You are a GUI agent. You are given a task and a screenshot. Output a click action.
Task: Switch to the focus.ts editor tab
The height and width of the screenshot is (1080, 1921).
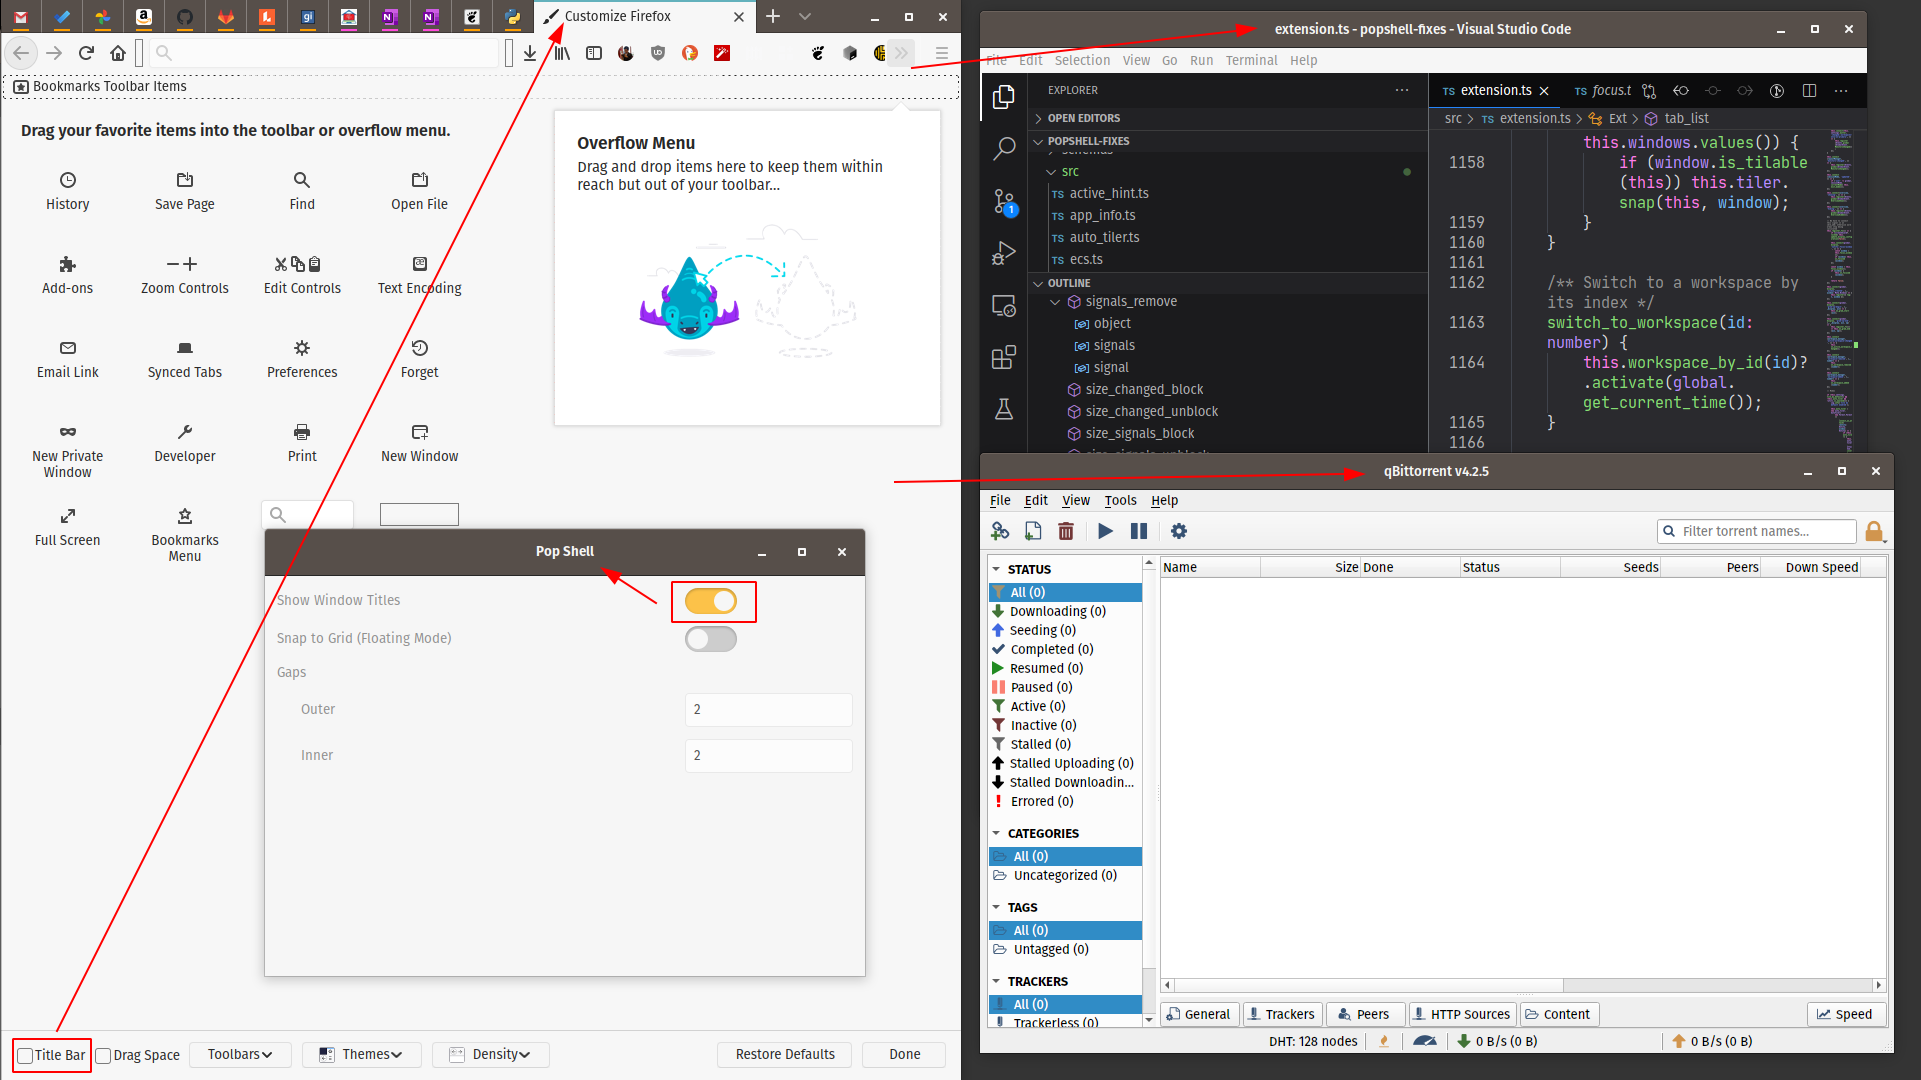click(x=1603, y=91)
